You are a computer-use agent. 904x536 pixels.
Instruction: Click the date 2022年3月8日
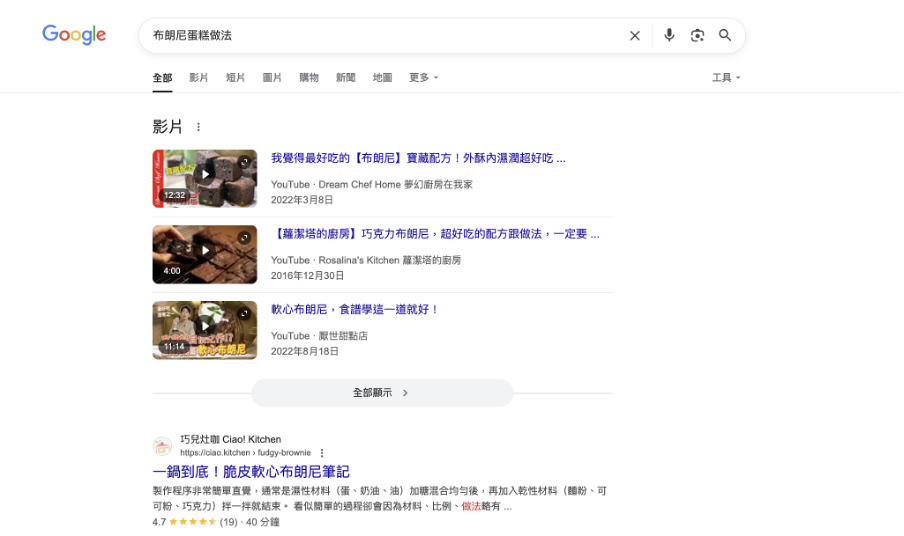click(x=302, y=200)
